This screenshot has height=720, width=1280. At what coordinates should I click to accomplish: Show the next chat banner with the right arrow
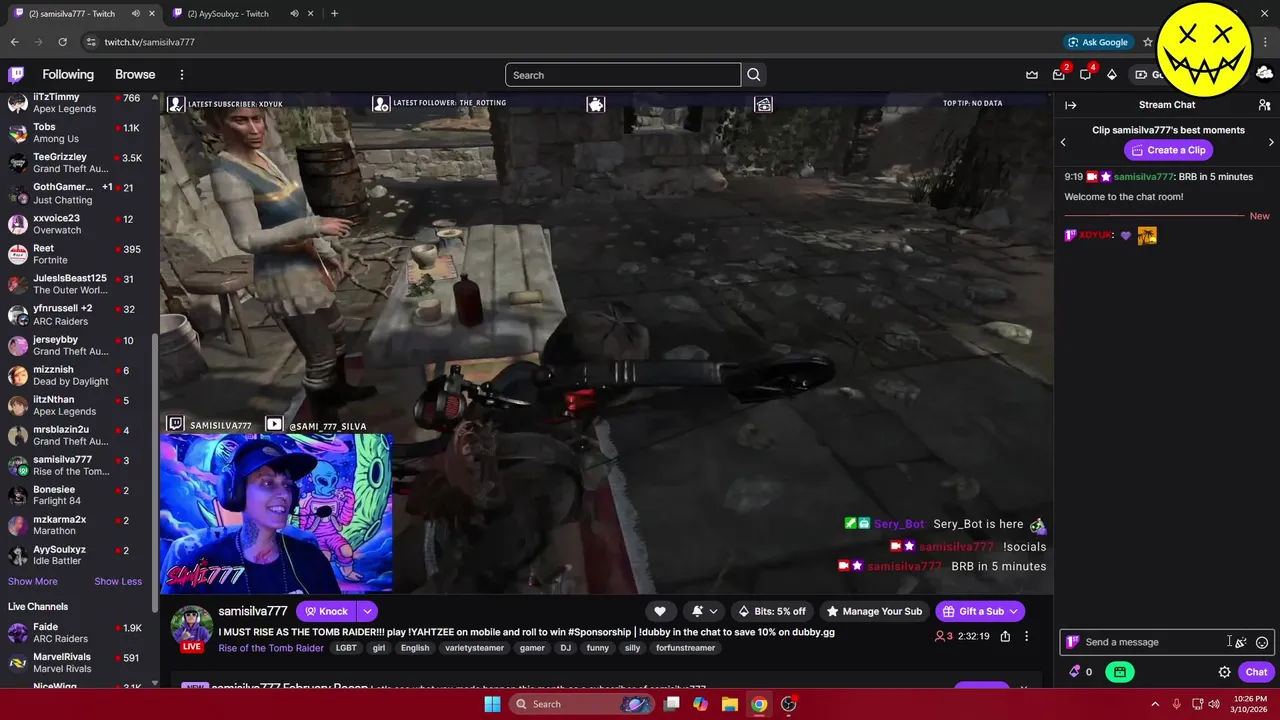click(1271, 142)
